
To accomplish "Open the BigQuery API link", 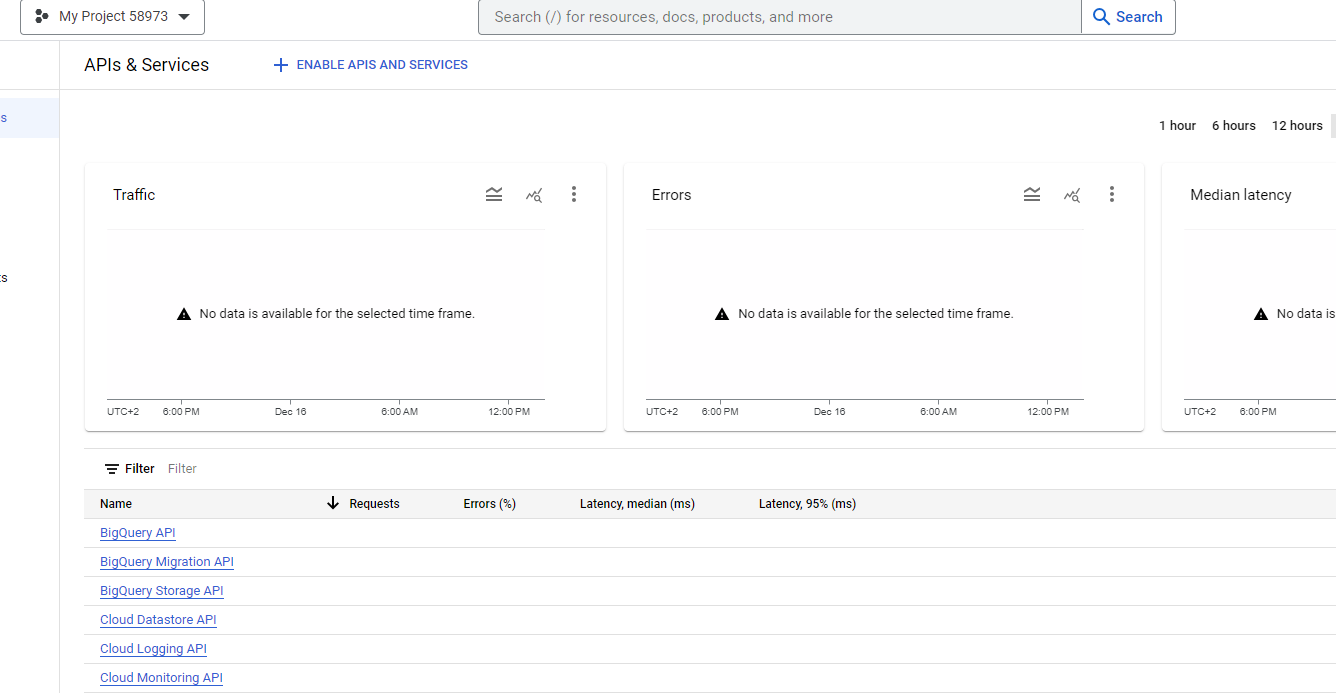I will (138, 533).
